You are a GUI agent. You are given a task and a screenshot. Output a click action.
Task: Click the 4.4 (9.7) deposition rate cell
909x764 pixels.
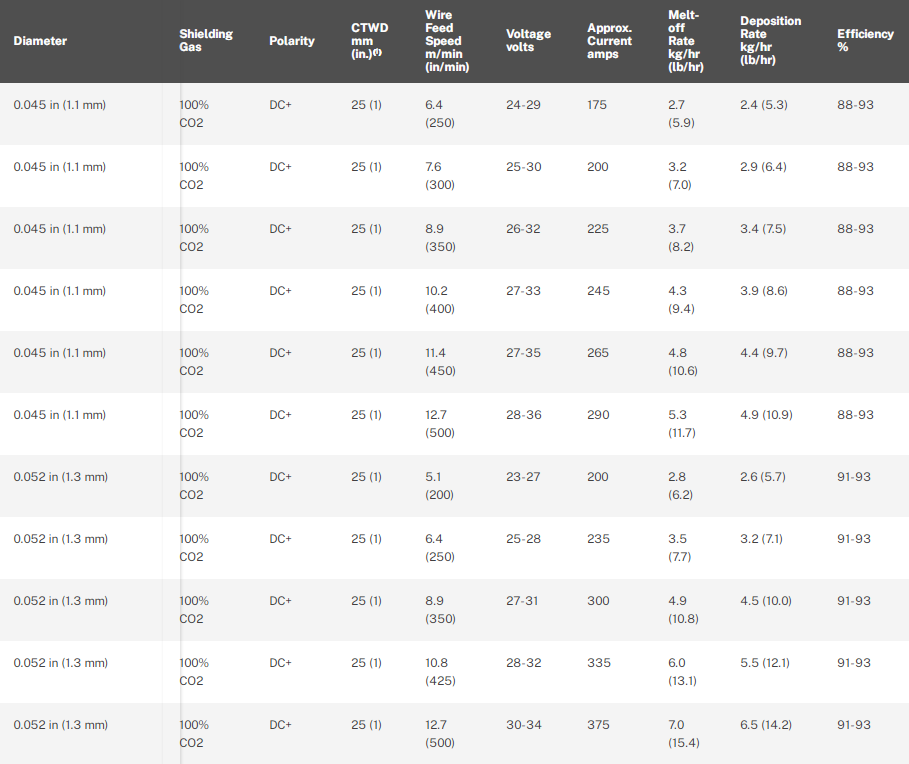(765, 353)
